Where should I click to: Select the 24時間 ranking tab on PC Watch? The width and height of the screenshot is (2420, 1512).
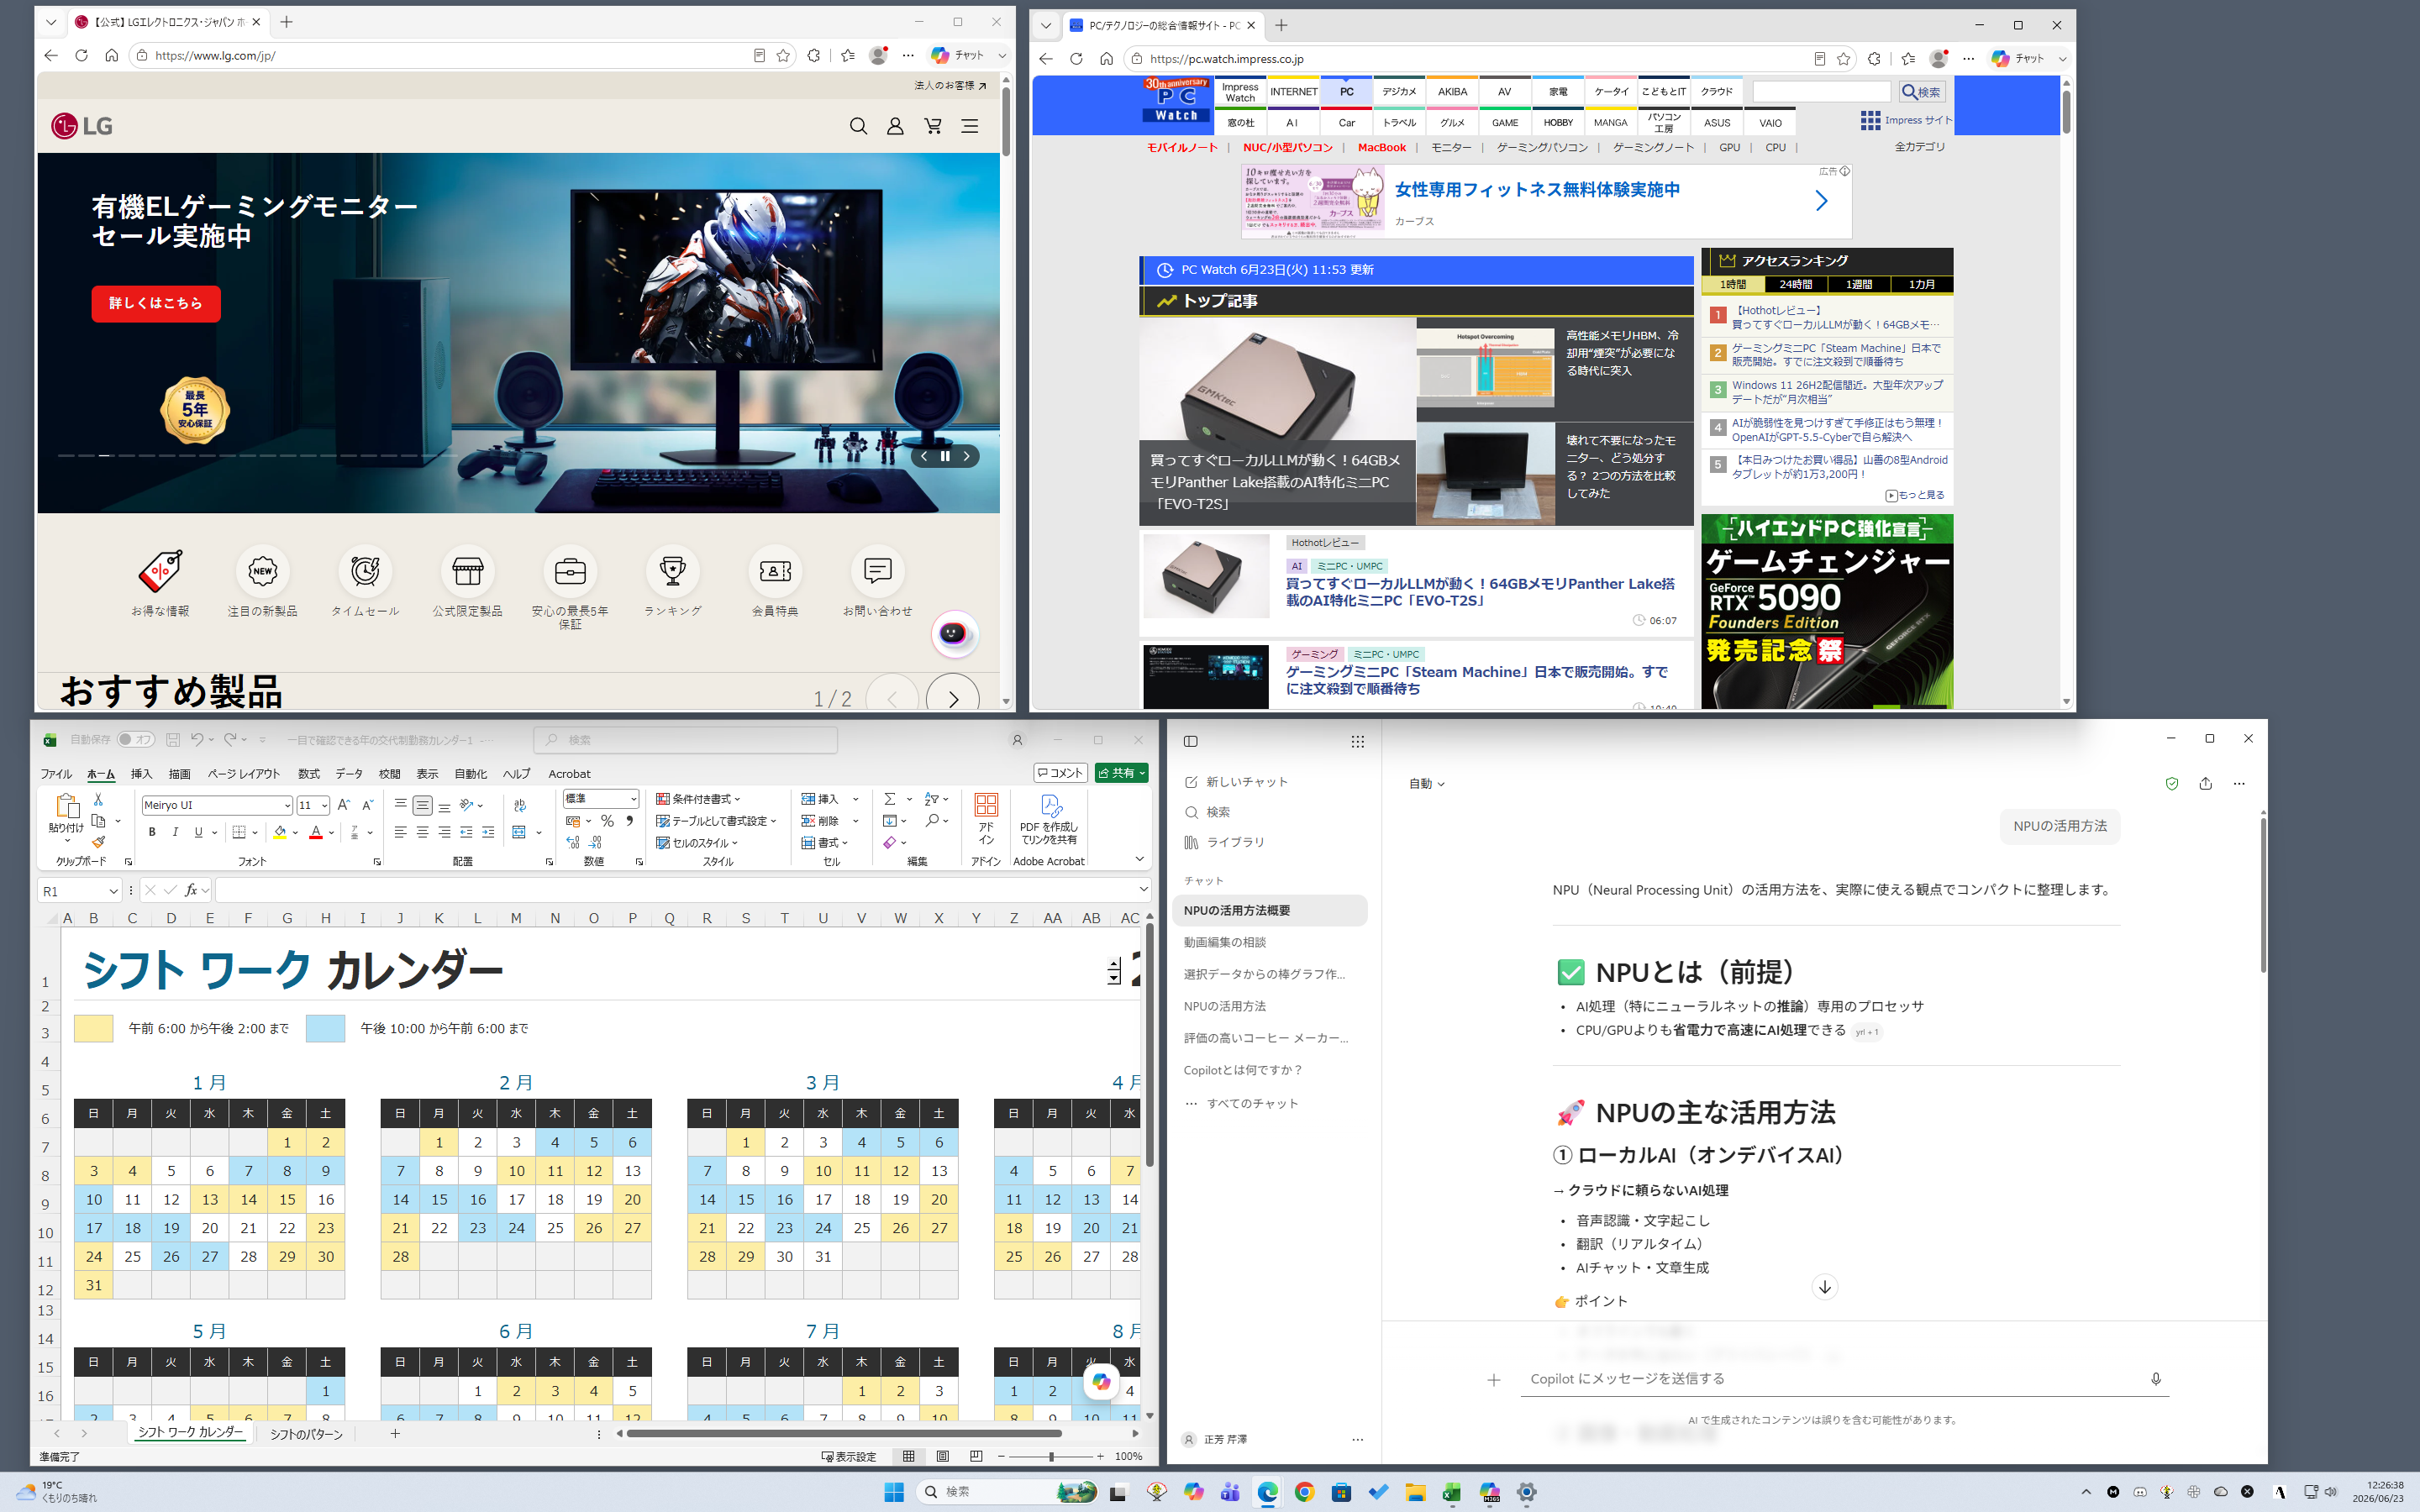pos(1795,285)
